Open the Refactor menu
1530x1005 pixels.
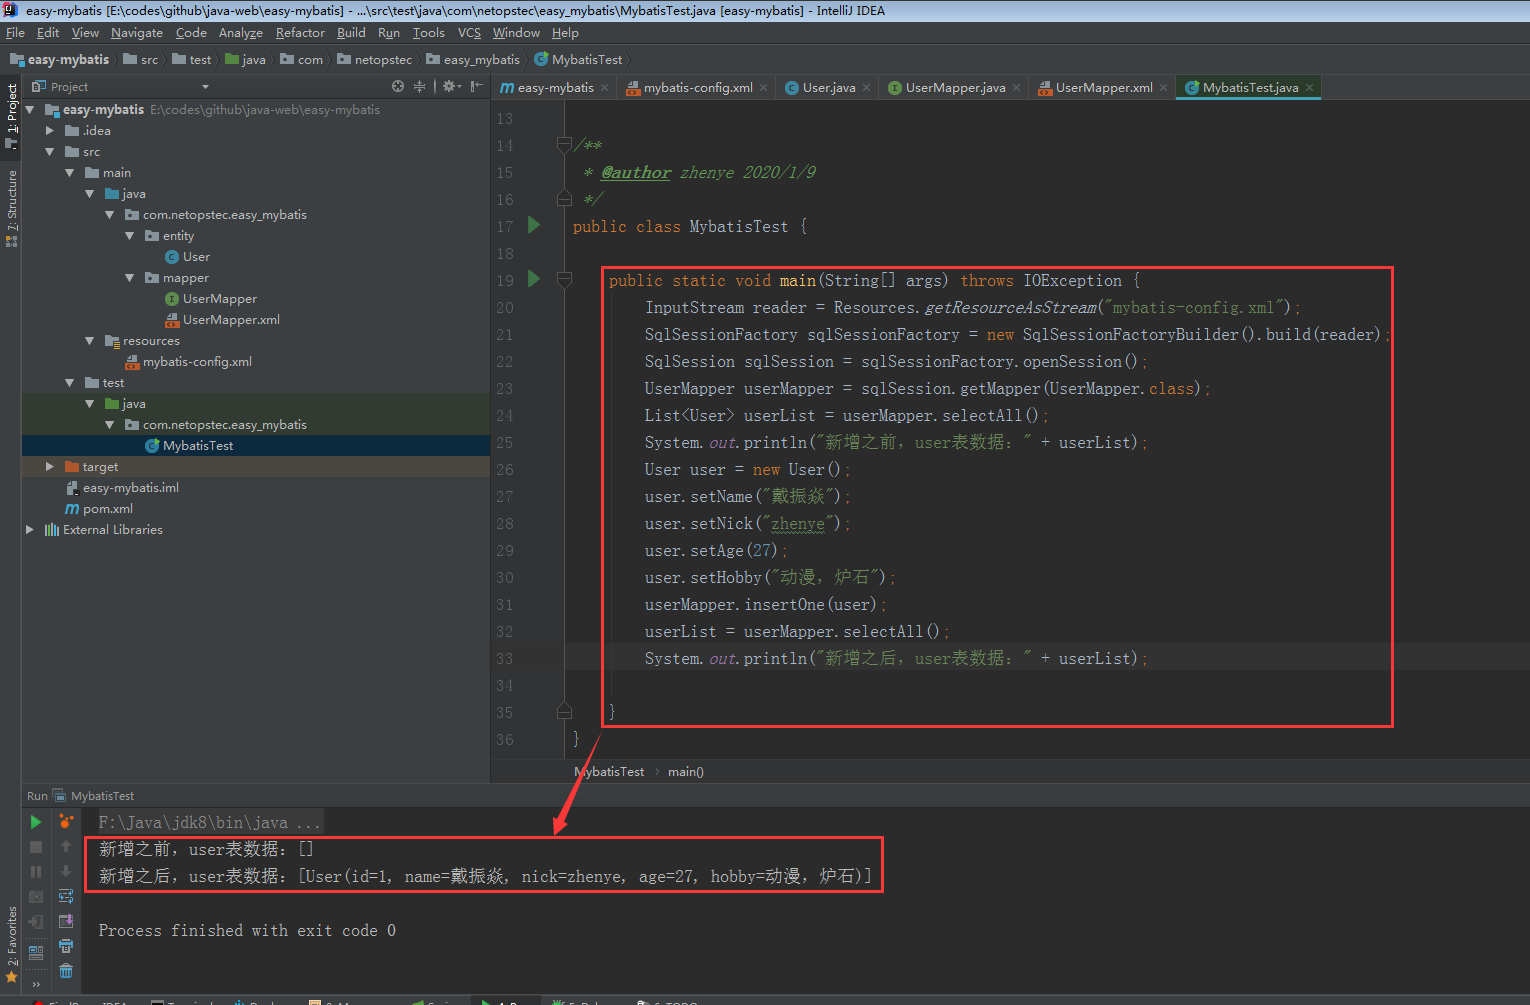point(300,33)
